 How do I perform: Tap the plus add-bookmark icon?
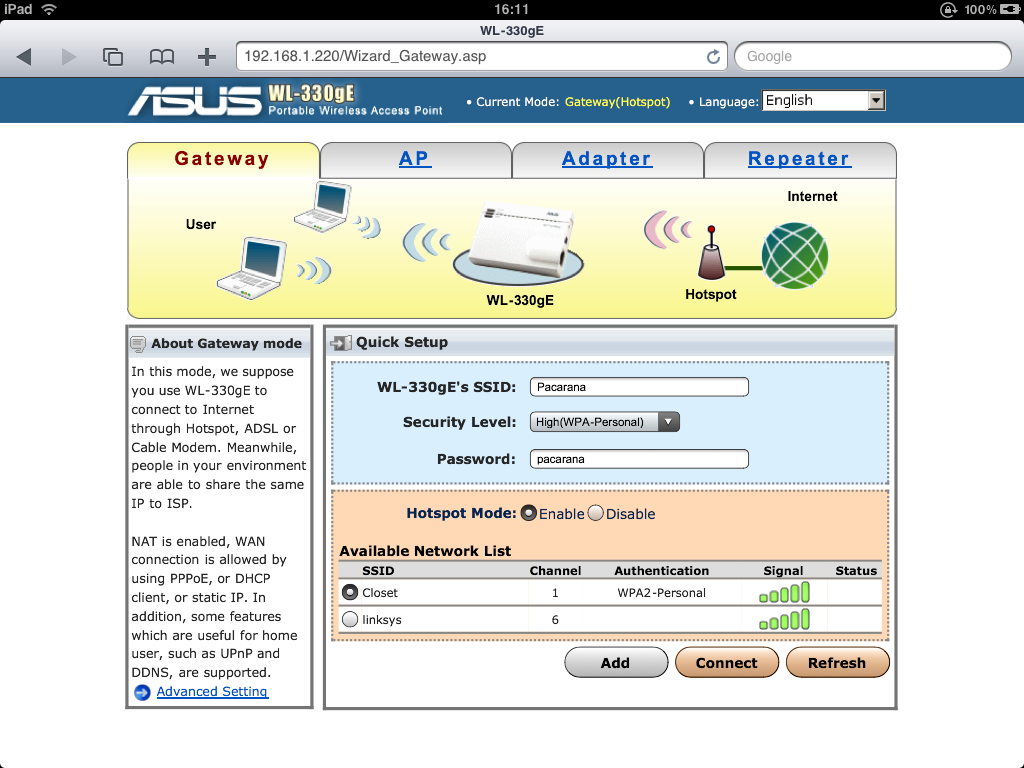coord(207,57)
